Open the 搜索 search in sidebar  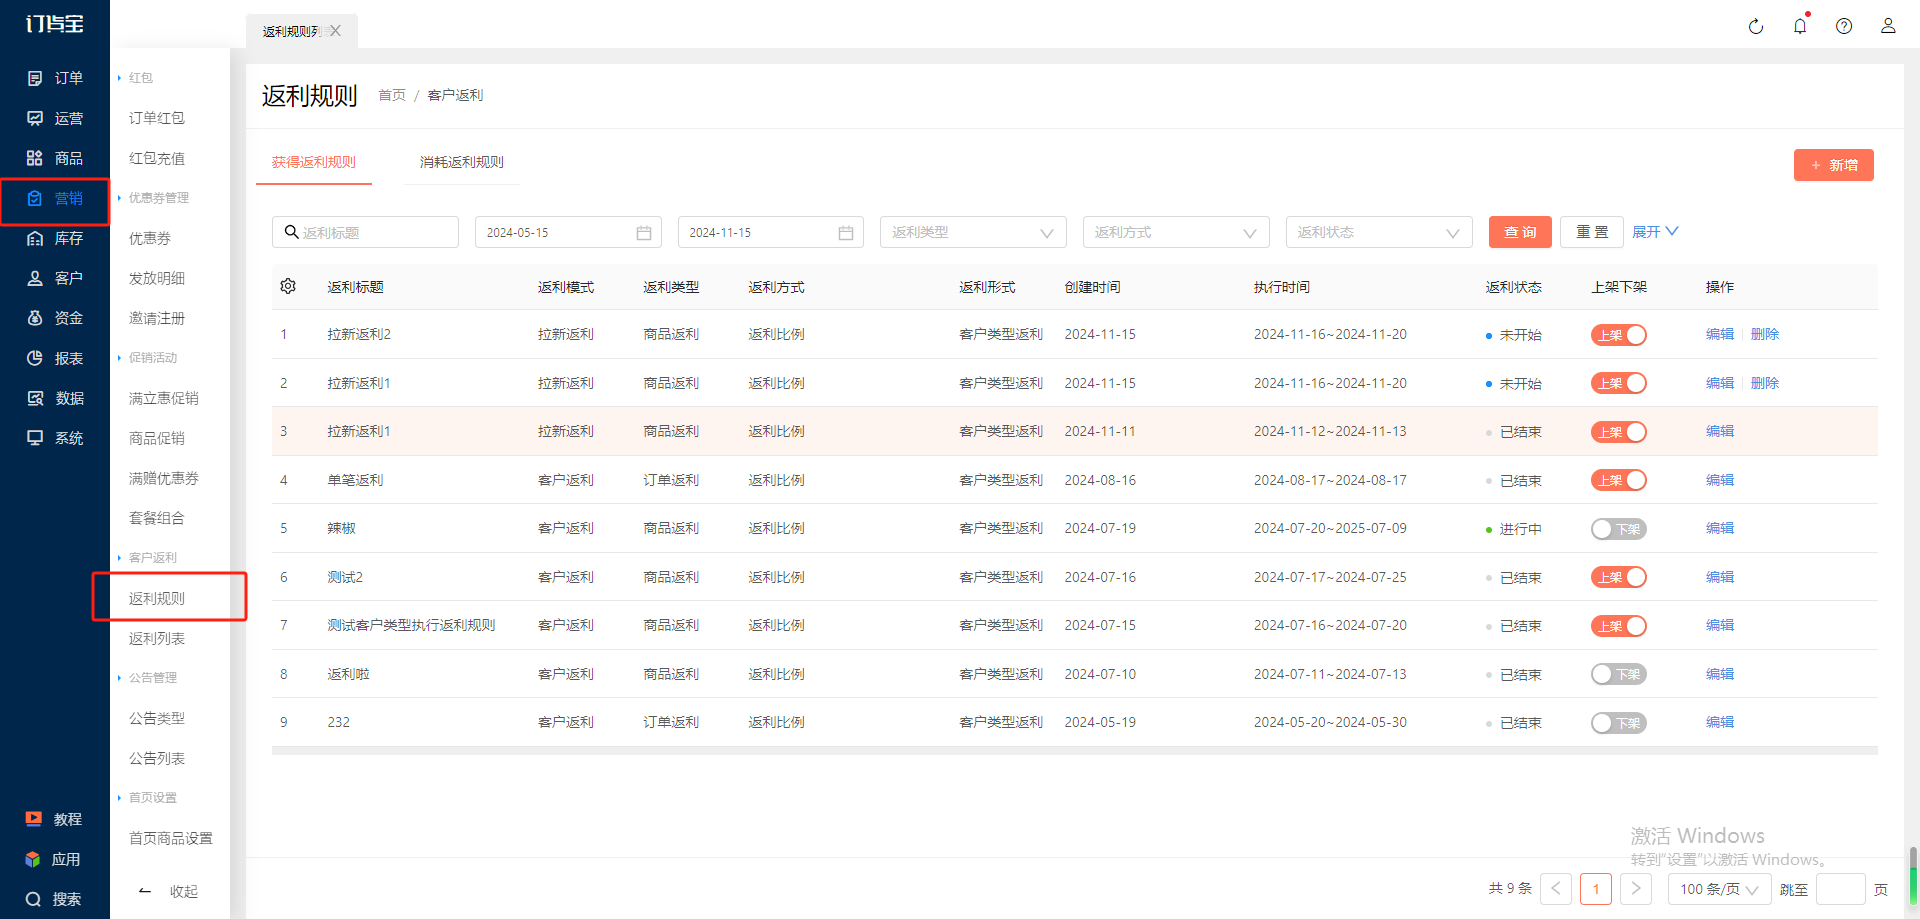(x=55, y=899)
